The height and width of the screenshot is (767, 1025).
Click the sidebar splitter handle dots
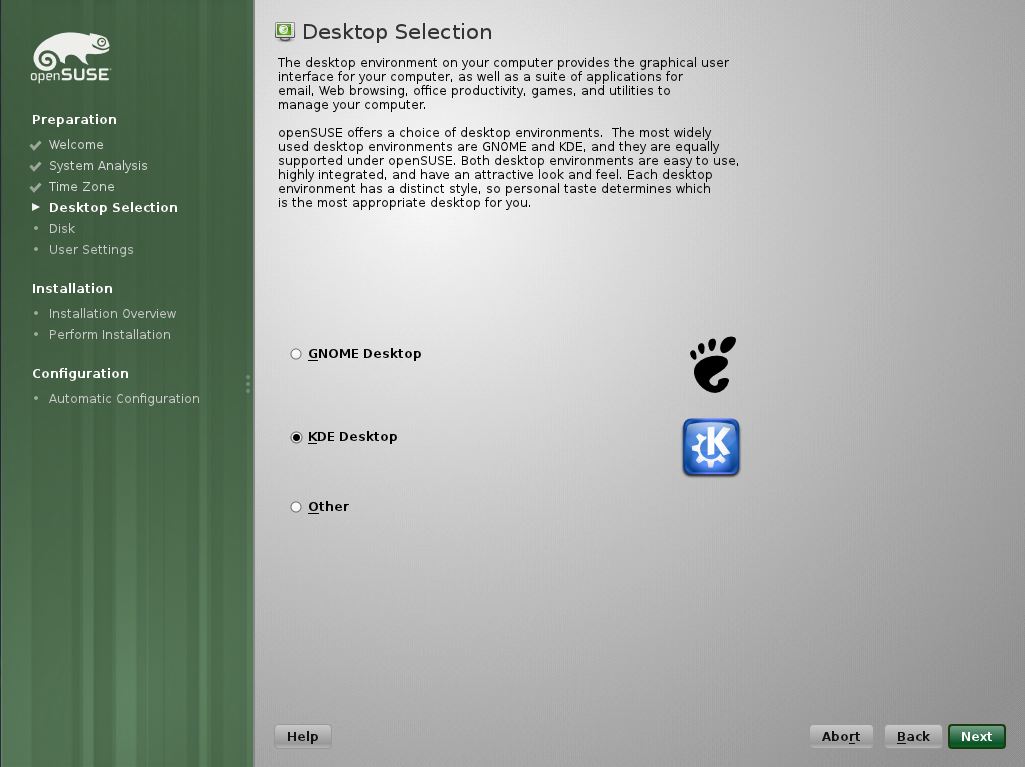[x=248, y=384]
